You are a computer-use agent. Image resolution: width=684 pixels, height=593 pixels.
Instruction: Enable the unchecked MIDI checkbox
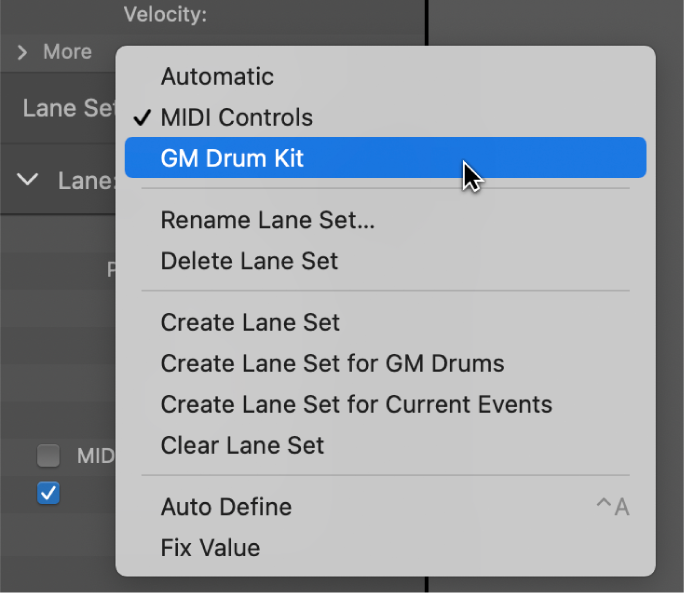[x=48, y=457]
